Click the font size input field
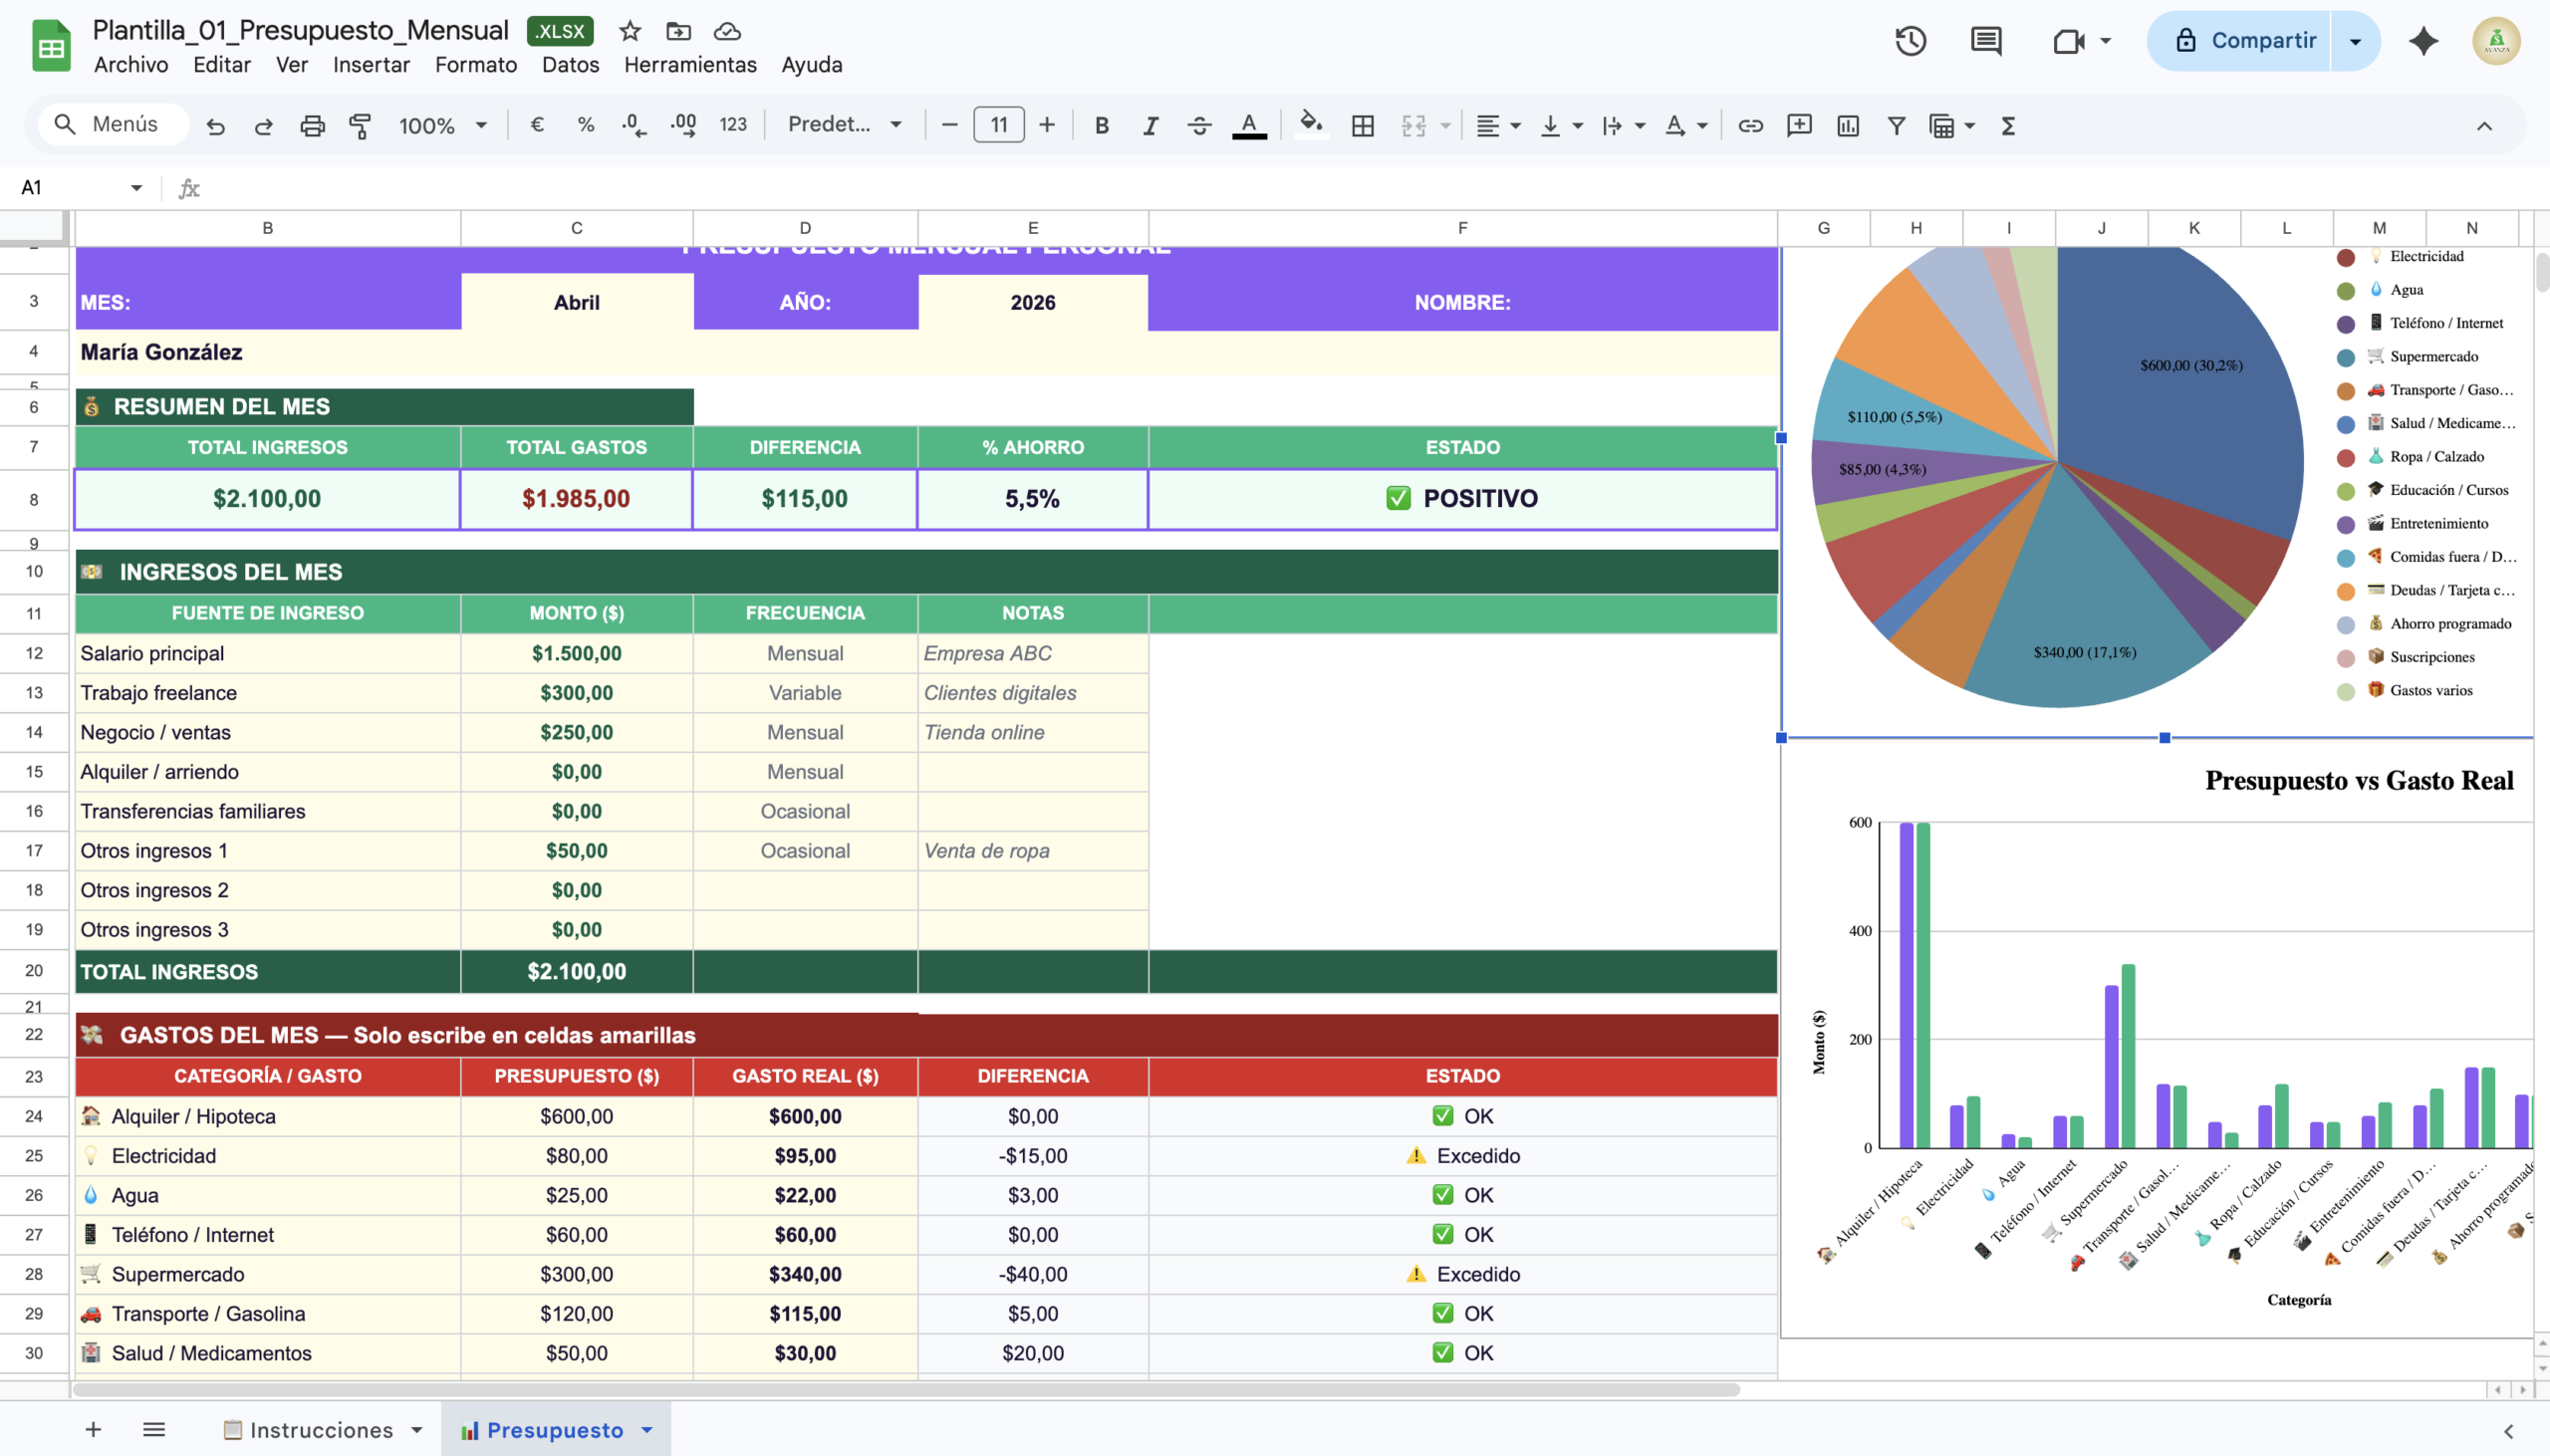Screen dimensions: 2550x1456 (x=998, y=125)
